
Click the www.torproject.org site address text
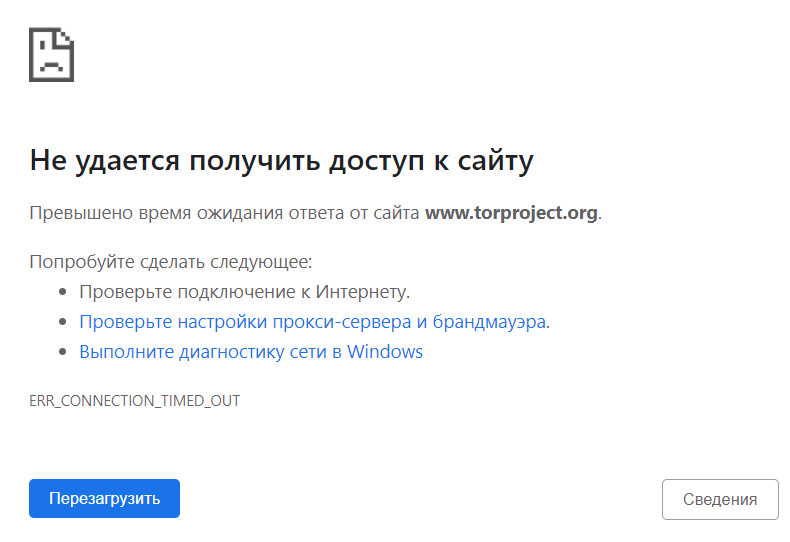[511, 213]
